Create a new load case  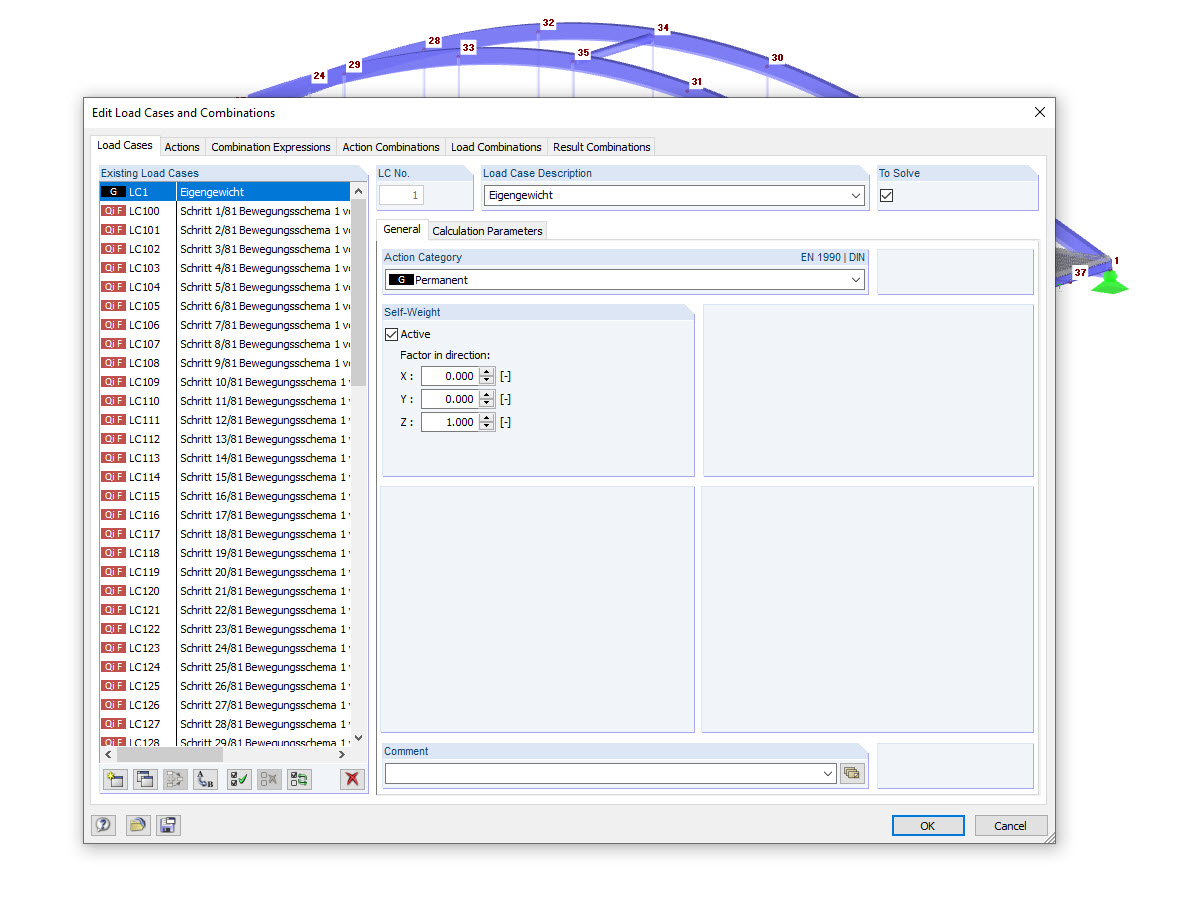pyautogui.click(x=115, y=779)
